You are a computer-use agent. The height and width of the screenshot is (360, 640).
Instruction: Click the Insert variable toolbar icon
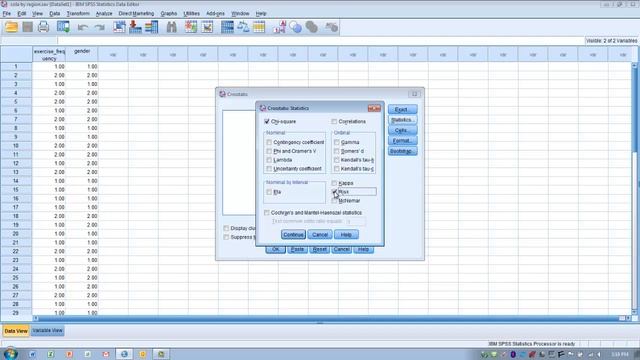(x=207, y=27)
